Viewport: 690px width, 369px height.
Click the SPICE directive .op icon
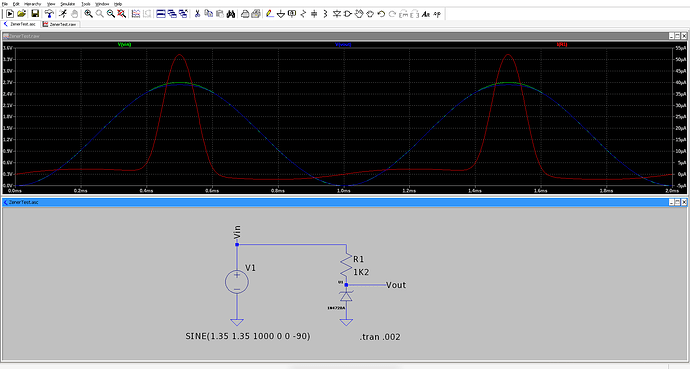pos(437,14)
